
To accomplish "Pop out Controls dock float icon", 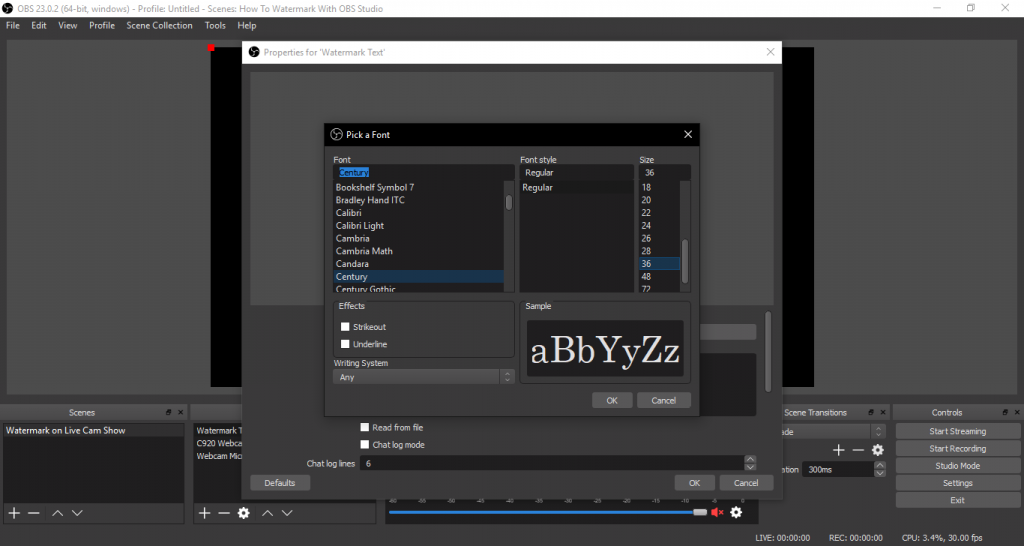I will (x=1006, y=413).
